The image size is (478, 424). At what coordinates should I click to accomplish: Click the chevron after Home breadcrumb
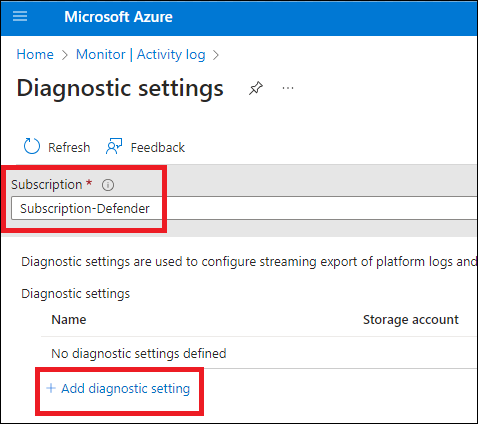[65, 55]
